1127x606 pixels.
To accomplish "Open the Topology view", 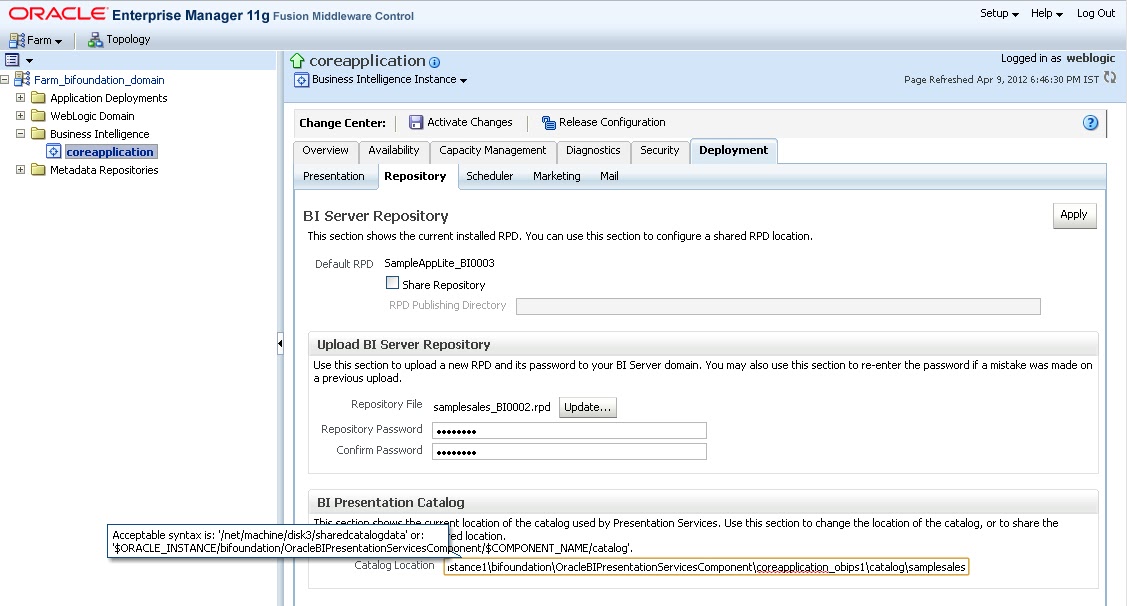I will click(118, 39).
